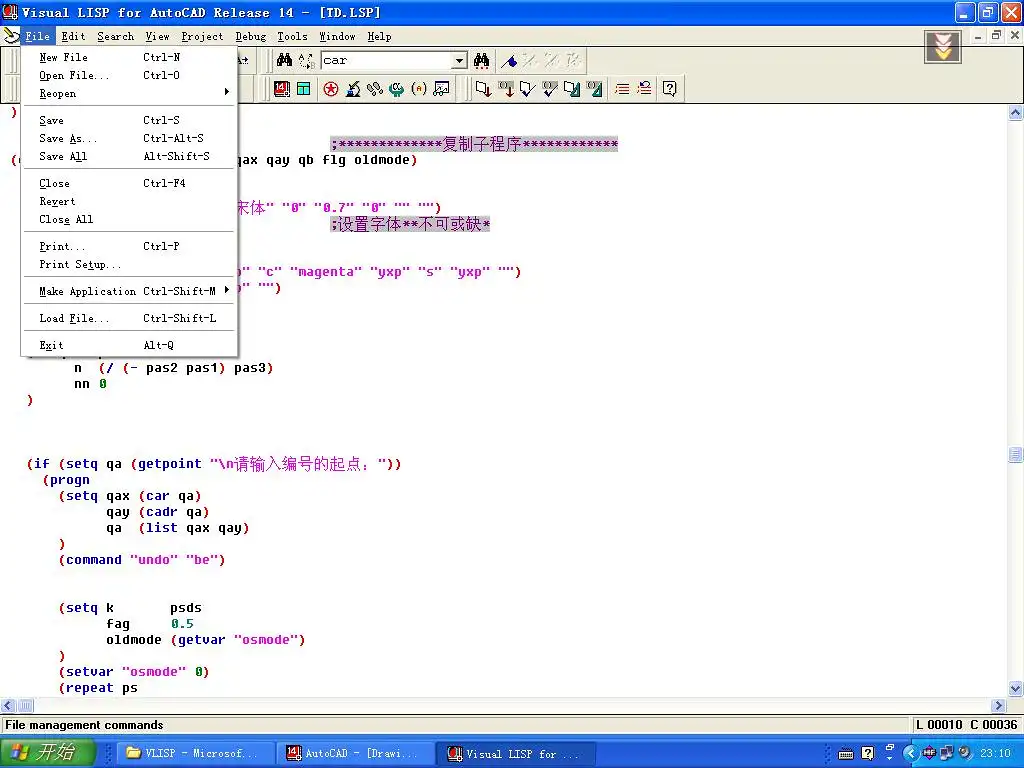This screenshot has height=768, width=1024.
Task: Click the Replace A-to-B icon
Action: click(x=306, y=61)
